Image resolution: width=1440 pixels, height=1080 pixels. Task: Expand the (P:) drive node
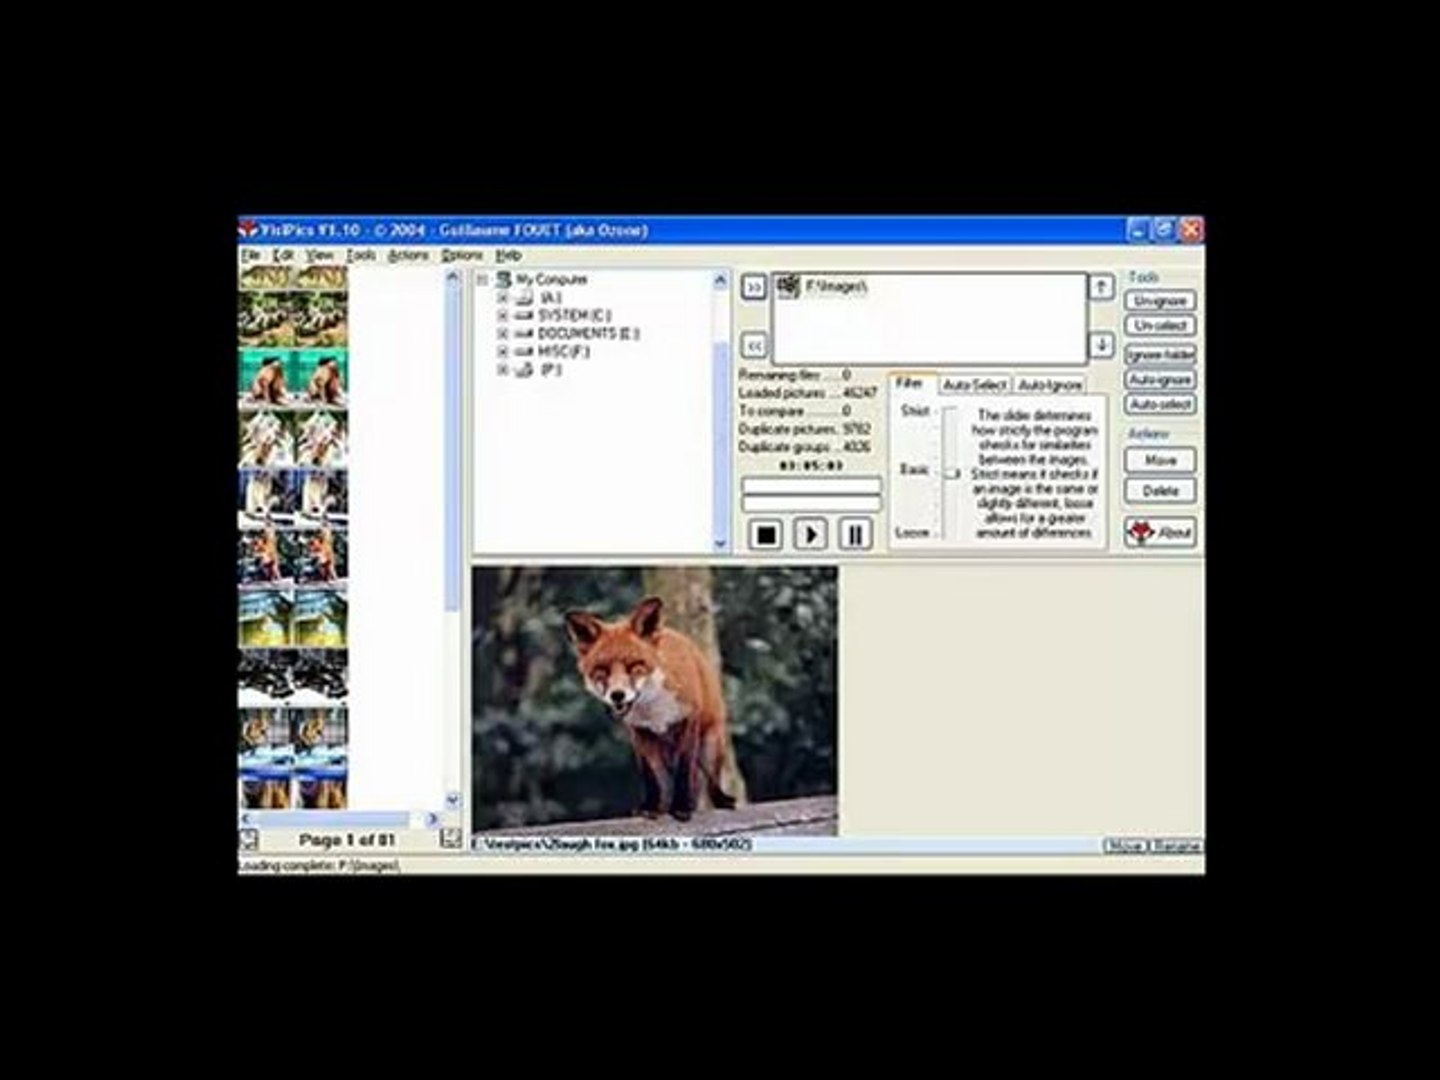point(503,370)
